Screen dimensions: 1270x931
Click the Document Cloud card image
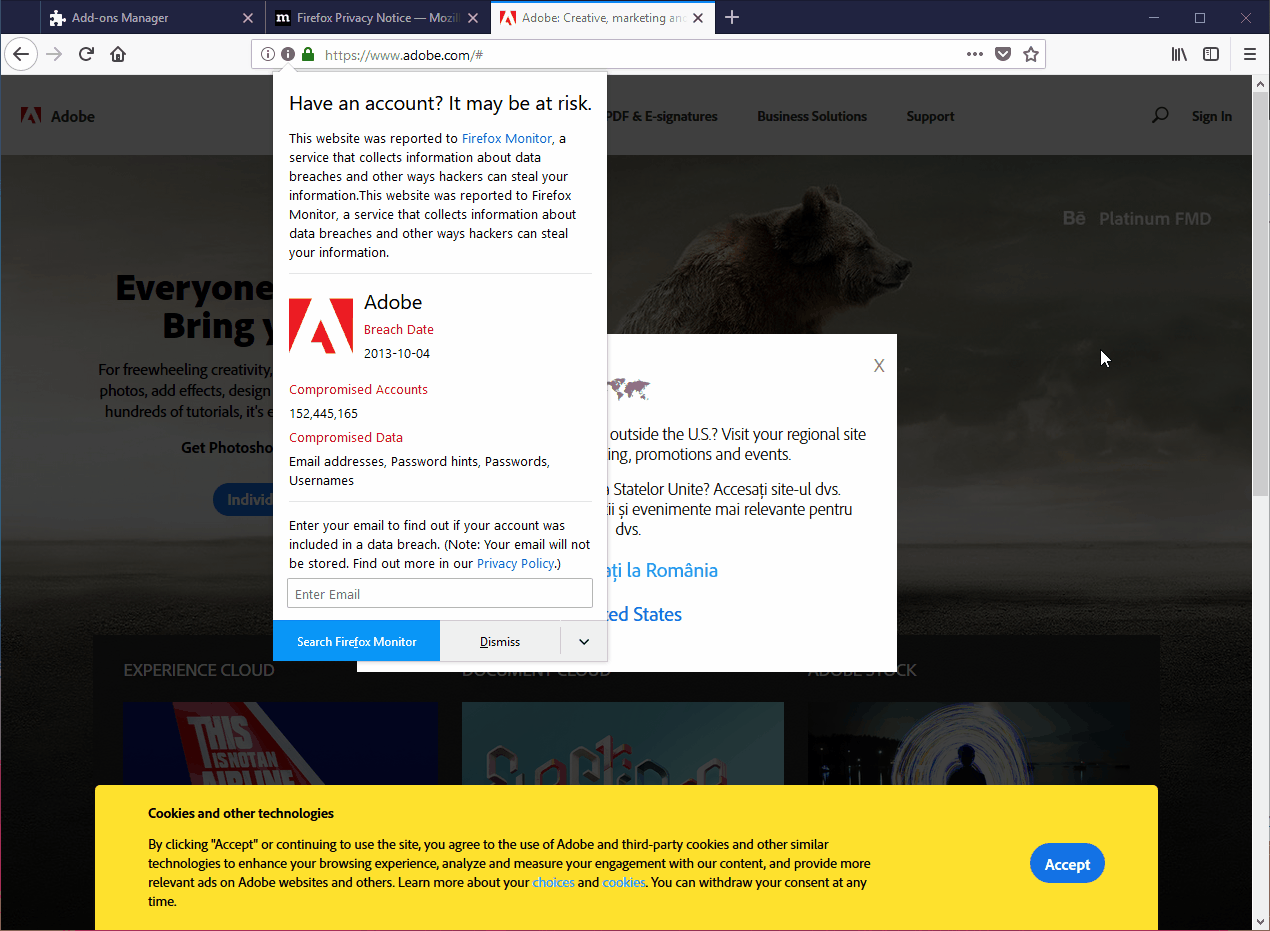coord(623,743)
